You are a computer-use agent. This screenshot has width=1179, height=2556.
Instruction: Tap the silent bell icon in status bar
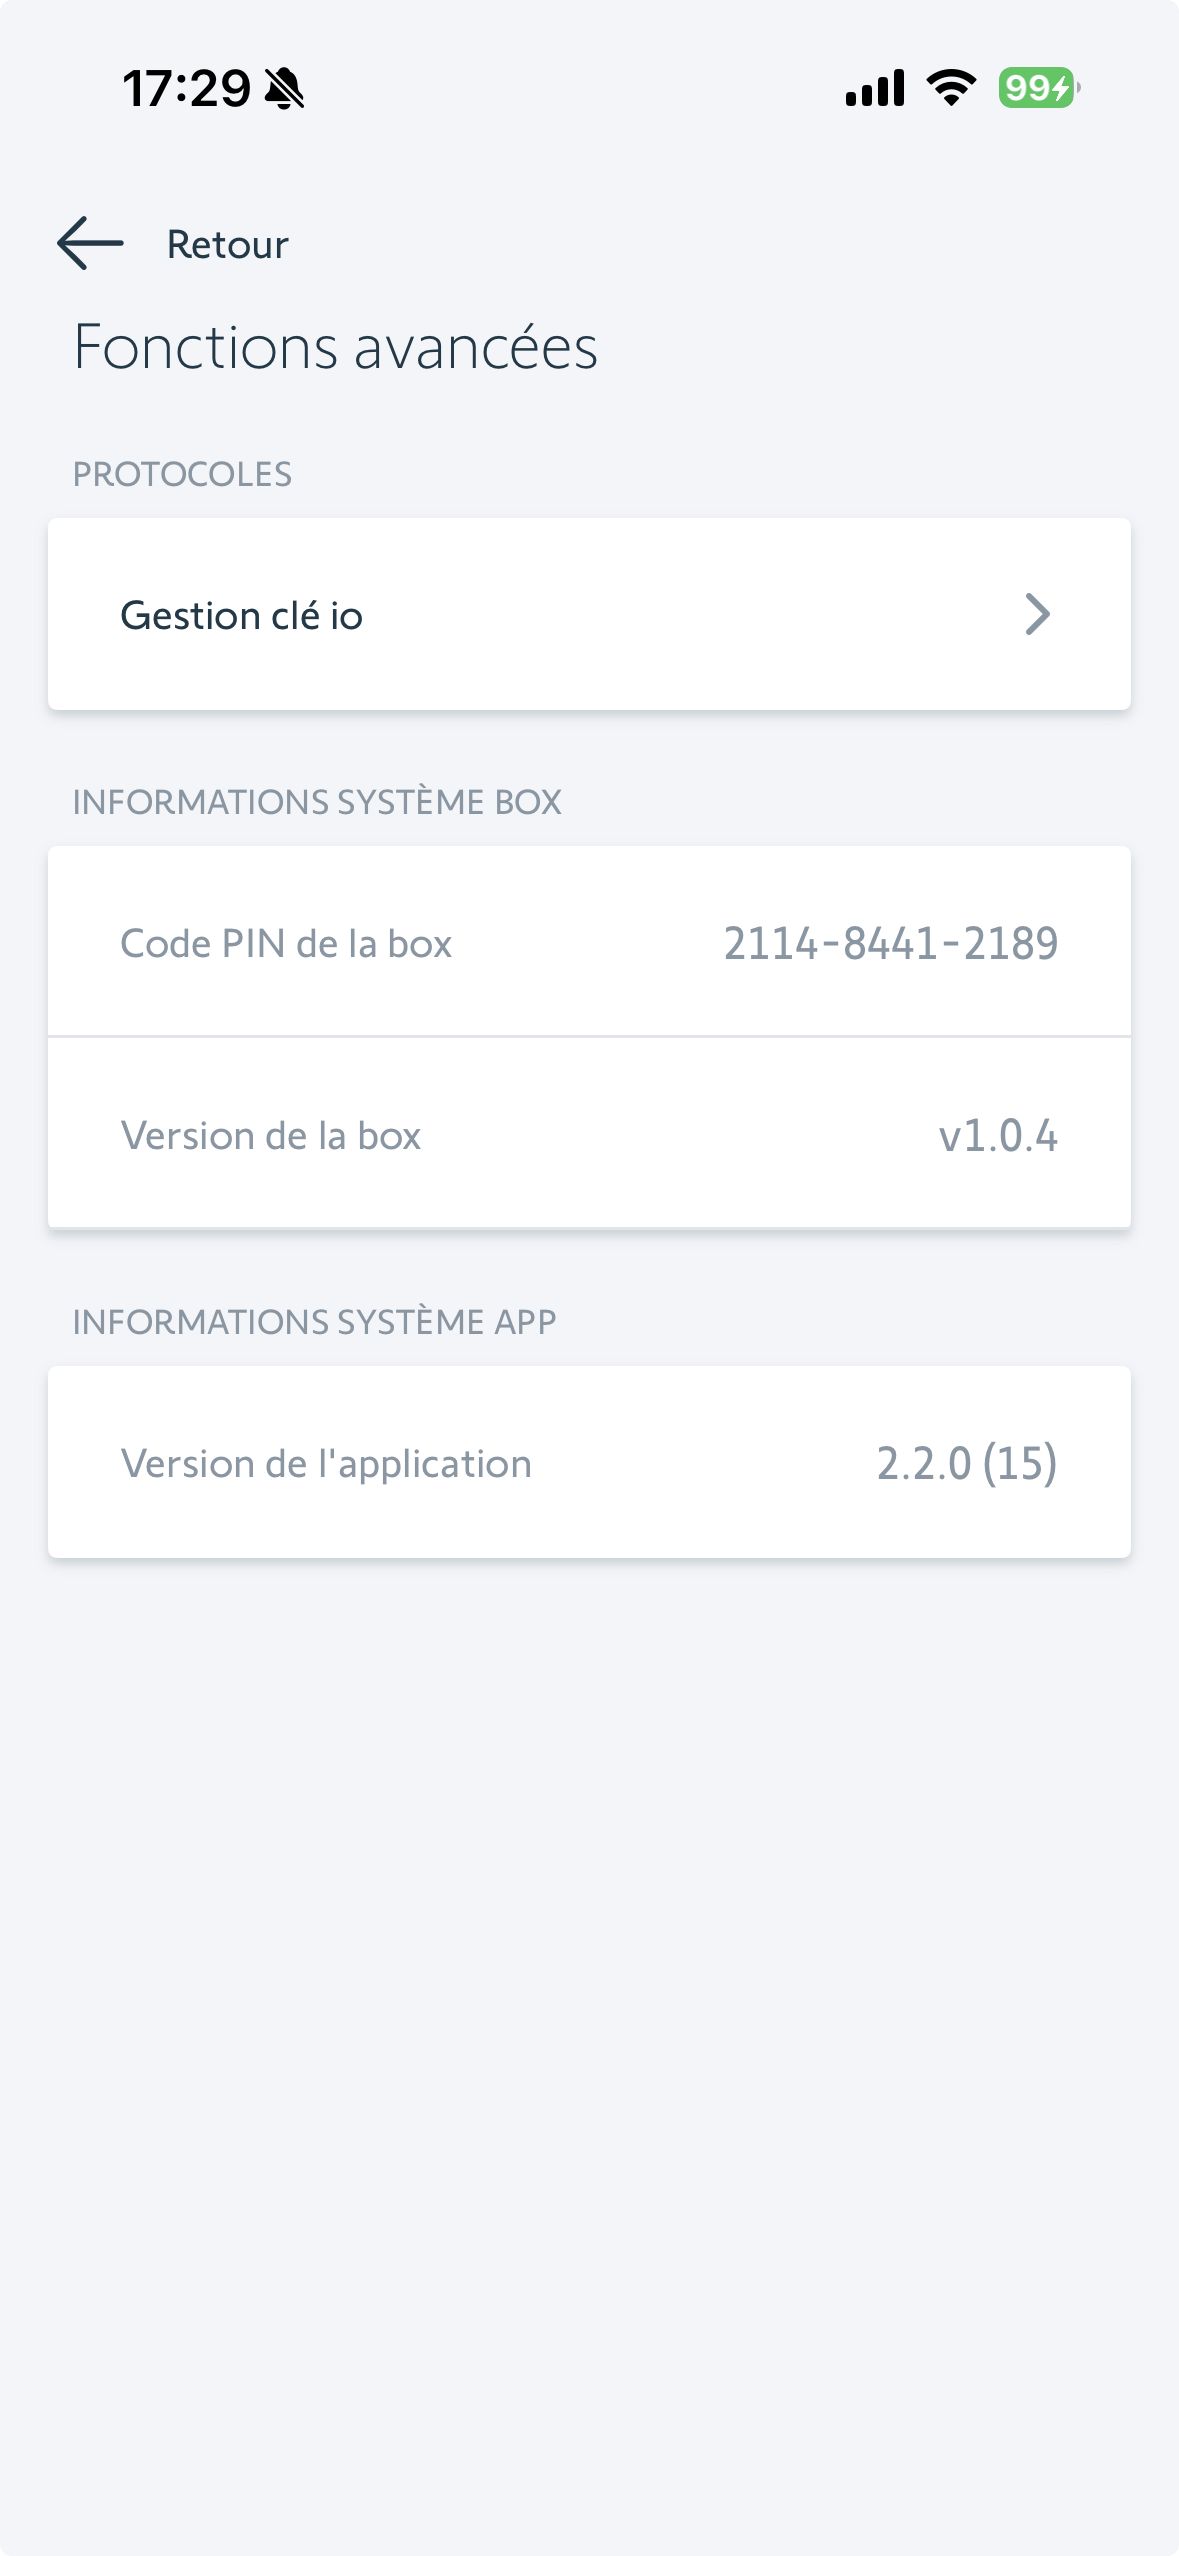click(284, 89)
